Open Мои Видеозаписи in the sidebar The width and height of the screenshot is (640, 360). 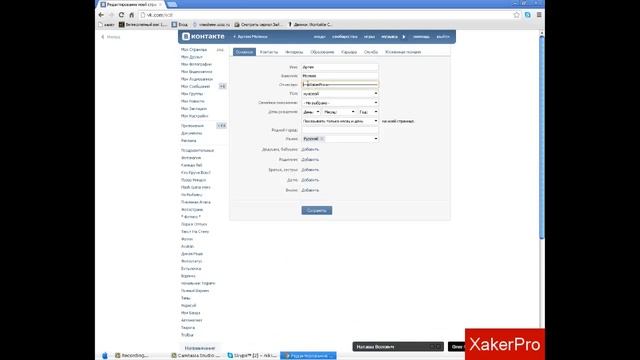pyautogui.click(x=197, y=72)
